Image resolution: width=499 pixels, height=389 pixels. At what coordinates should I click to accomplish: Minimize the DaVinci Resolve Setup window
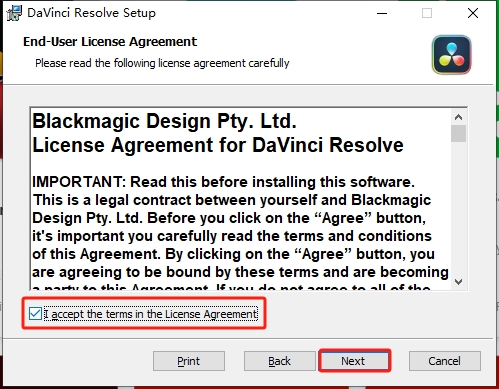tap(382, 13)
